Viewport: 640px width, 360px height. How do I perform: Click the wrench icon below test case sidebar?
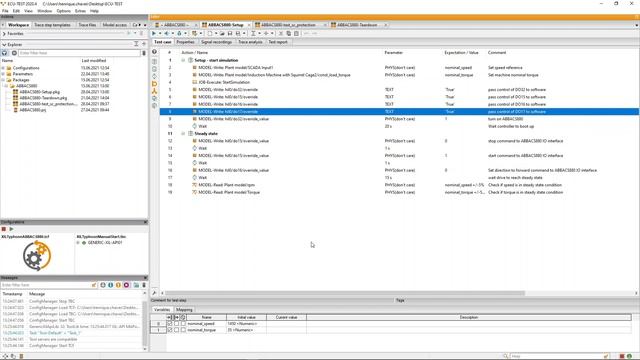tap(154, 293)
